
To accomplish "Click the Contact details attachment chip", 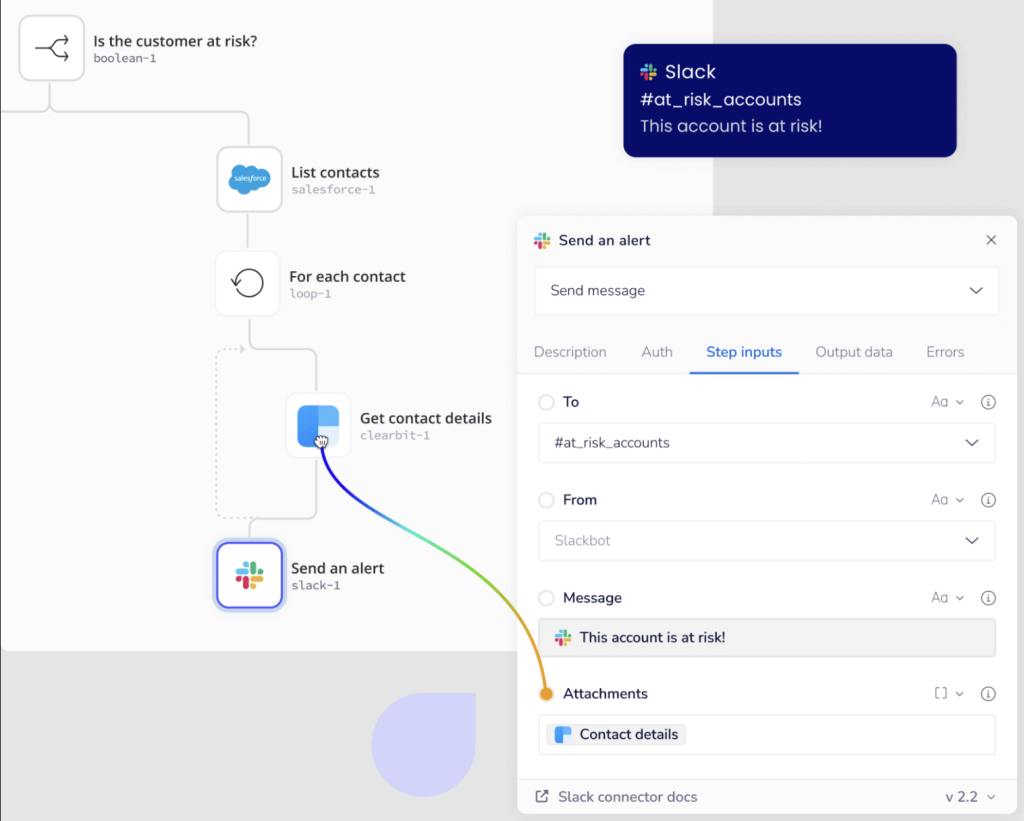I will [x=616, y=735].
